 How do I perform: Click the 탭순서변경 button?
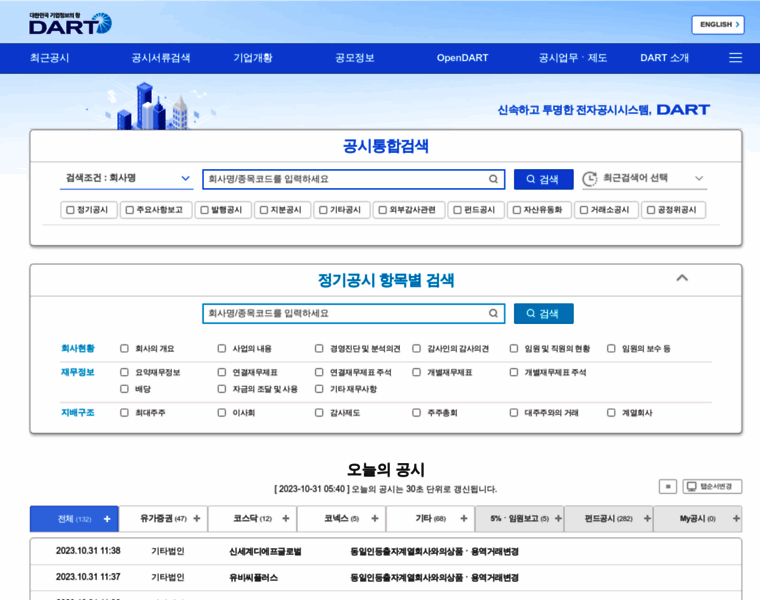coord(712,486)
